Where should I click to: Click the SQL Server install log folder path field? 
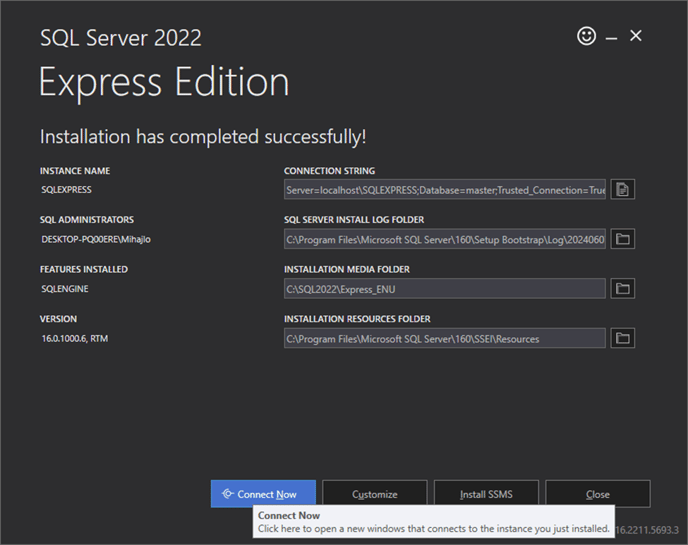point(445,239)
